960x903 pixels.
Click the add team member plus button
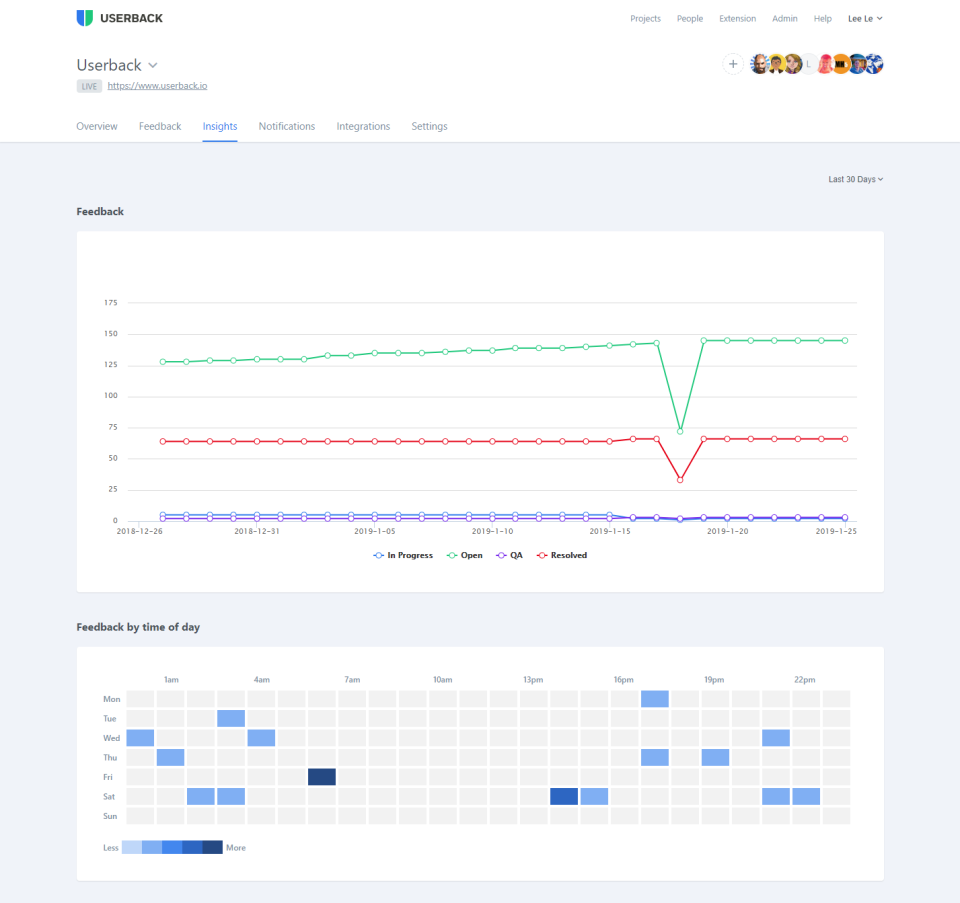tap(733, 64)
